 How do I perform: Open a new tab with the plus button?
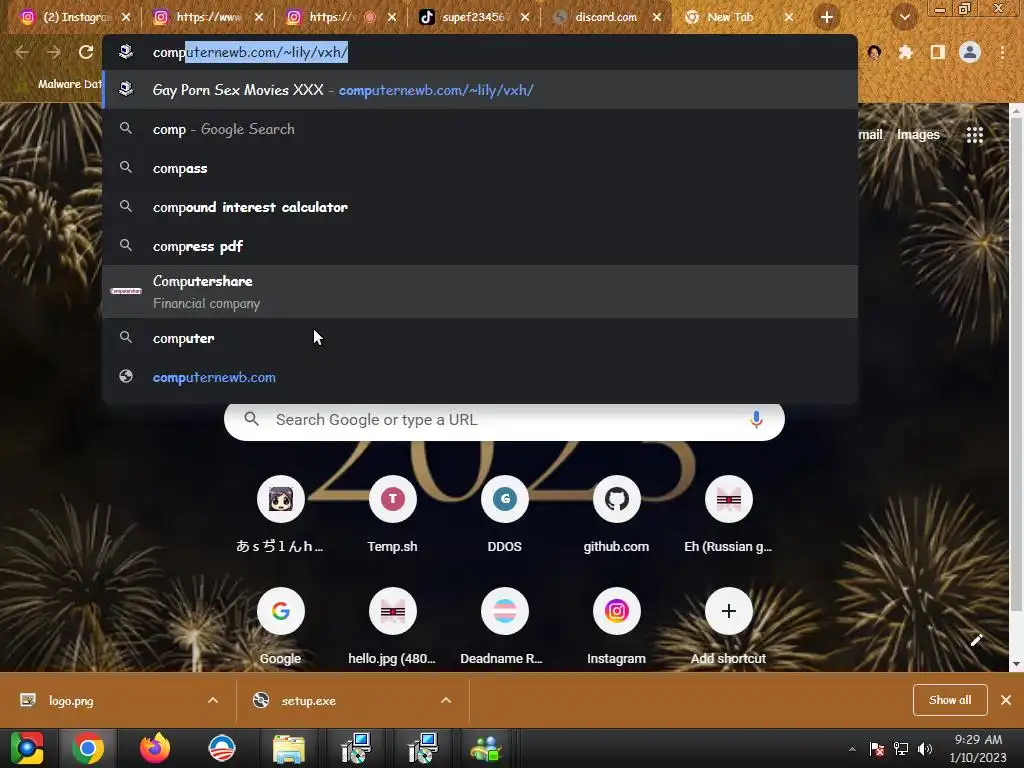point(827,17)
